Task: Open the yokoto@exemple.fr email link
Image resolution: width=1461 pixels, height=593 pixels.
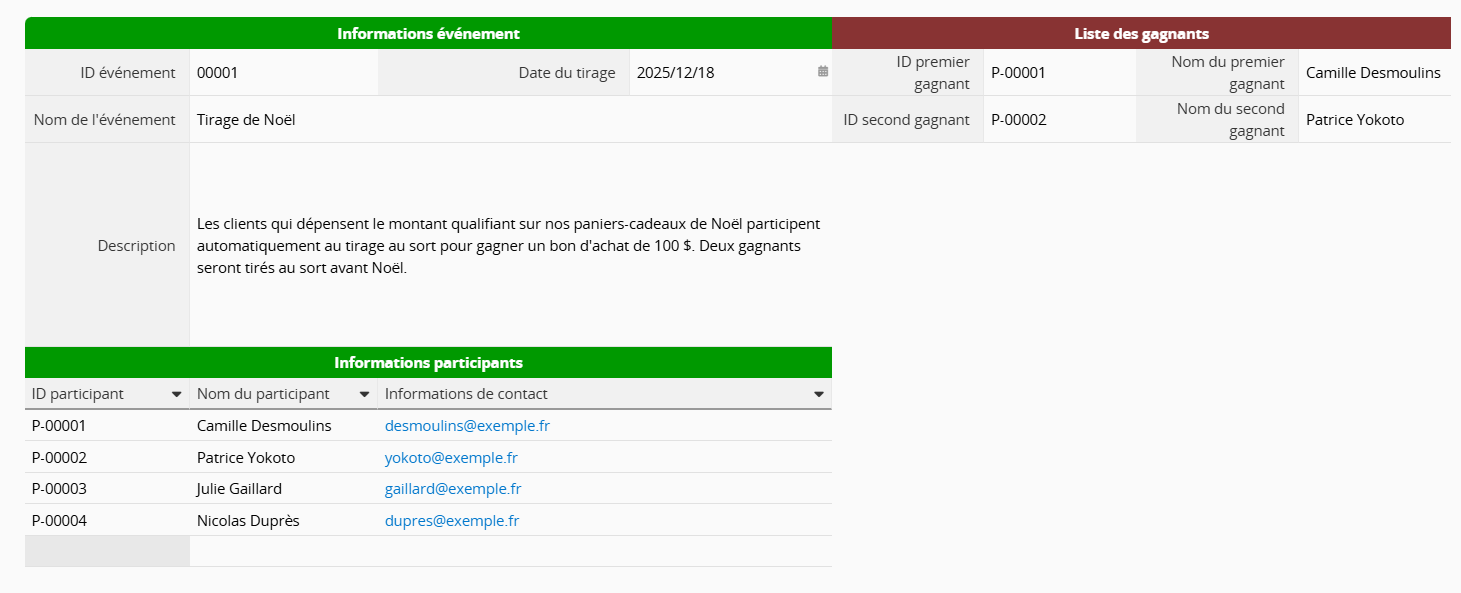Action: [451, 457]
